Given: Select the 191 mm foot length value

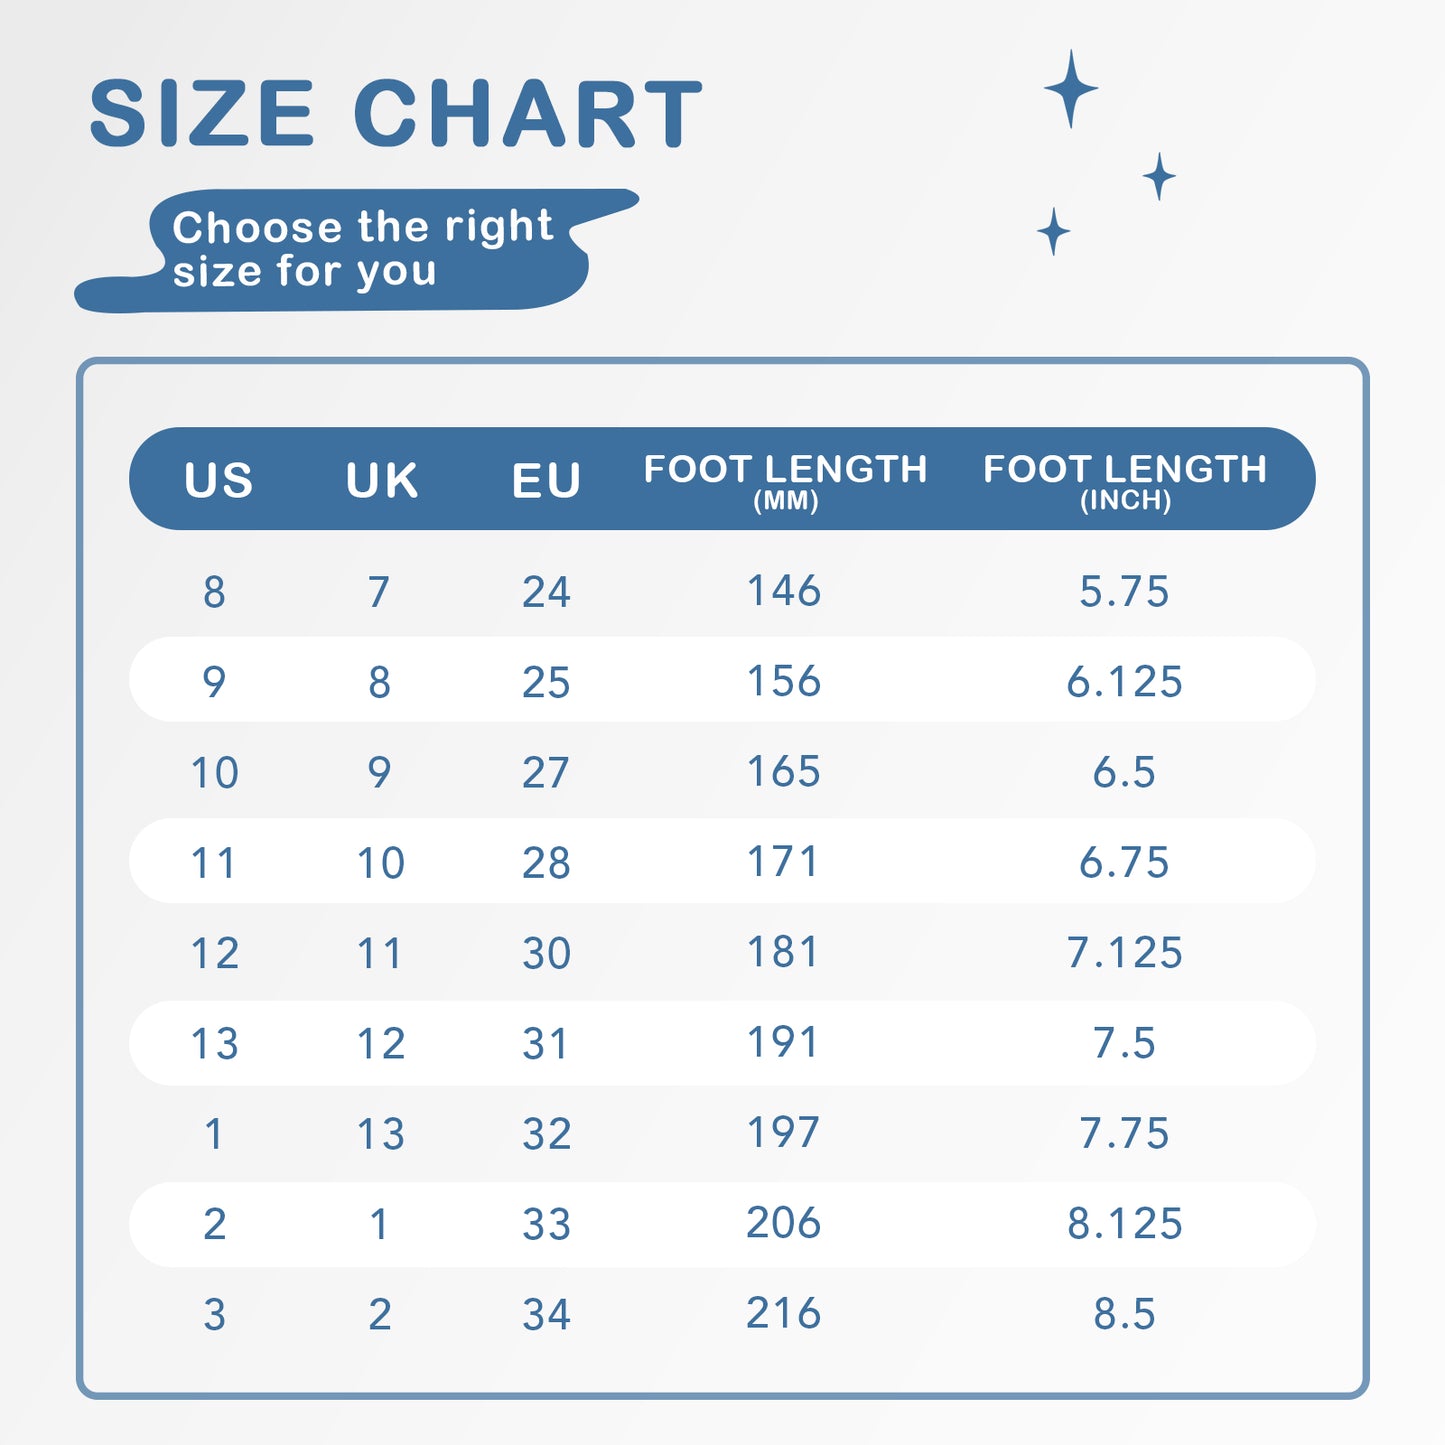Looking at the screenshot, I should click(x=784, y=1043).
